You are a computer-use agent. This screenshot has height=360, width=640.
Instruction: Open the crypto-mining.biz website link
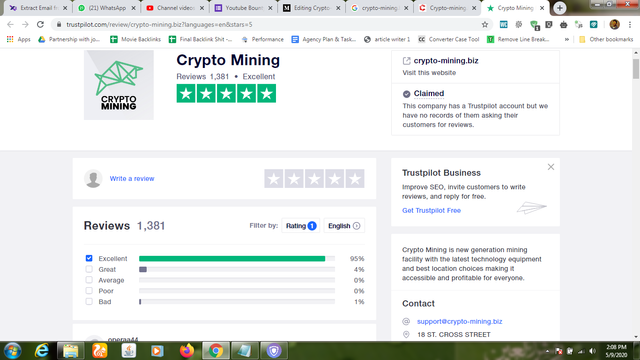coord(446,61)
